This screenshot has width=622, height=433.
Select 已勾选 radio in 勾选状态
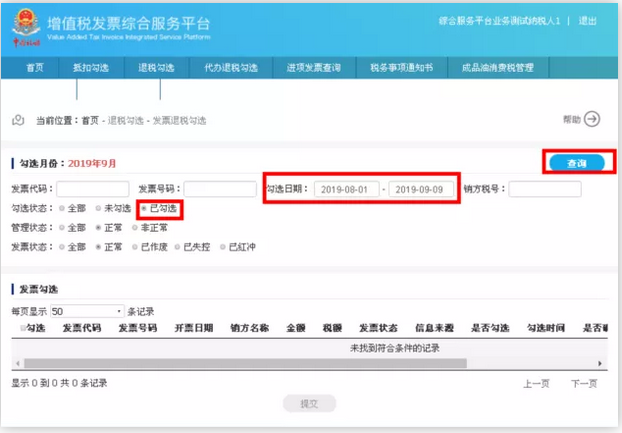coord(144,208)
